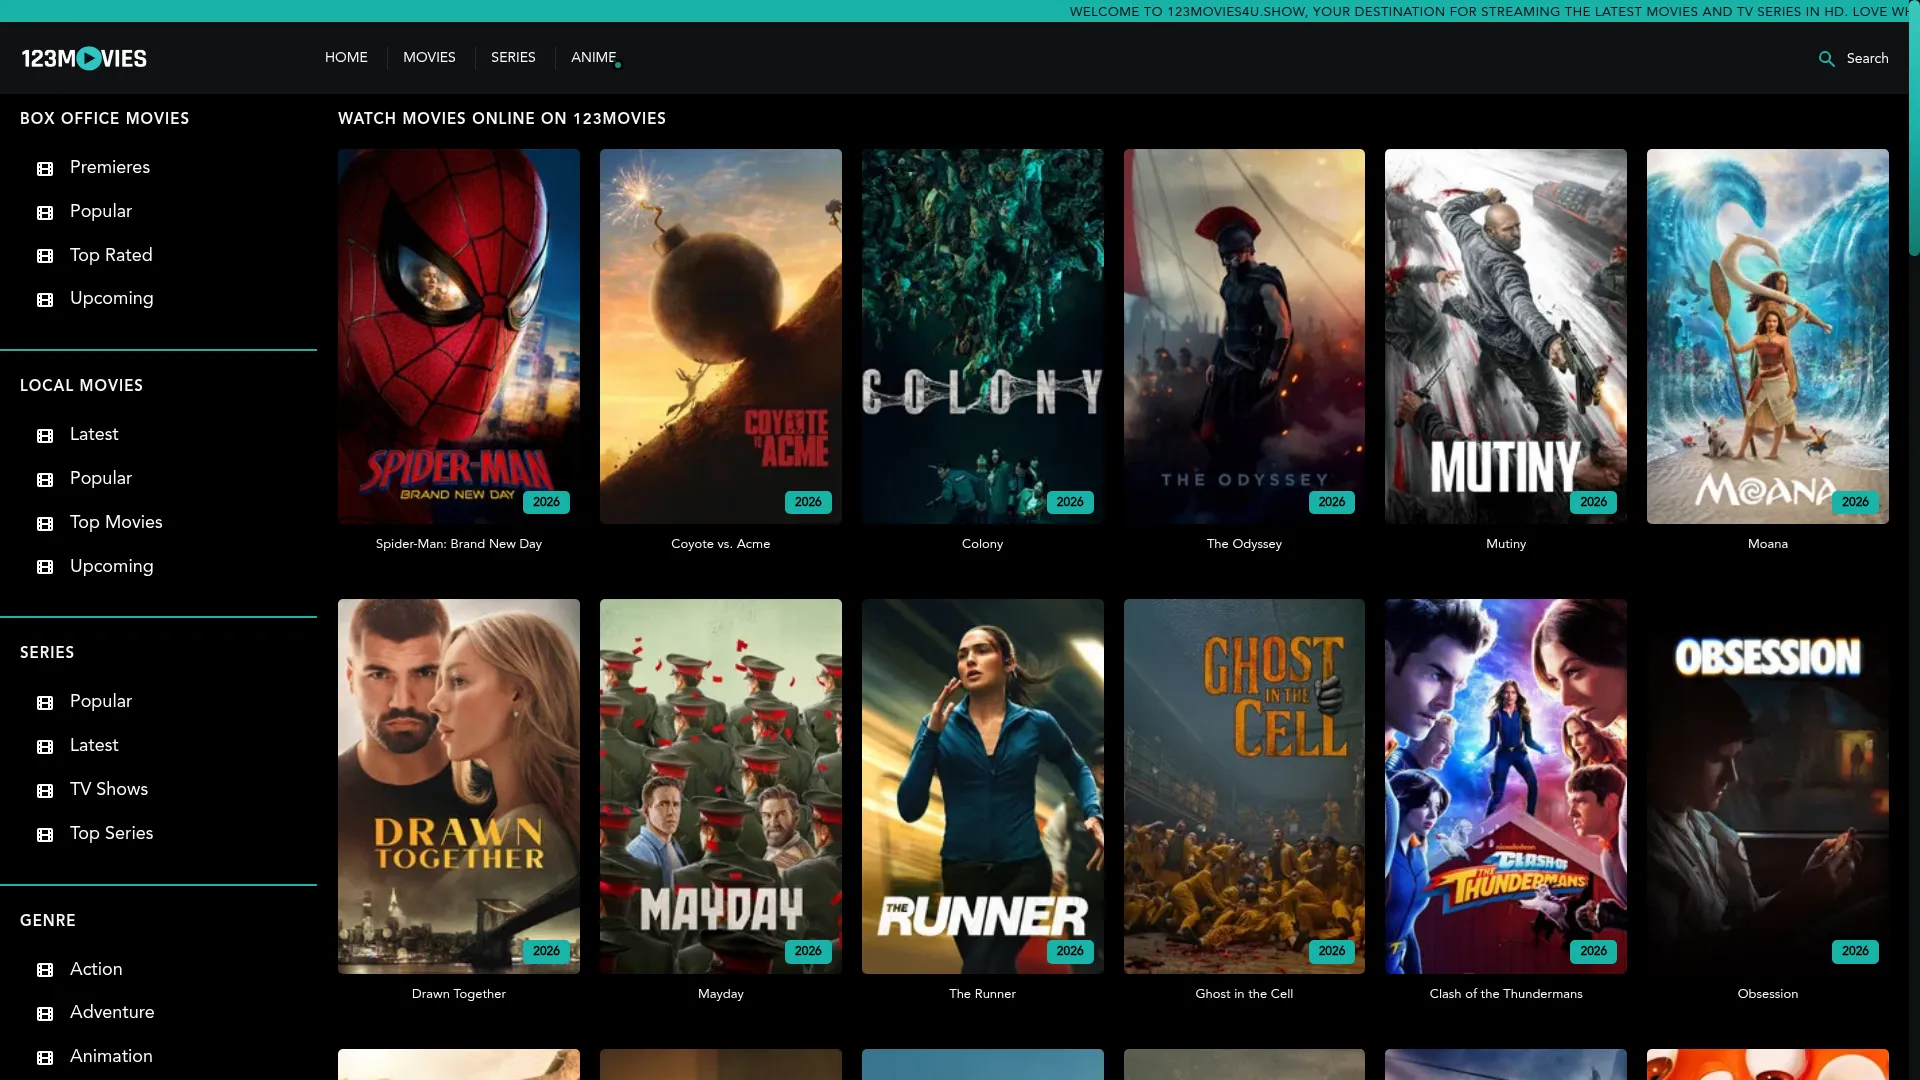Open Spider-Man: Brand New Day poster
Screen dimensions: 1920x1080
pyautogui.click(x=458, y=336)
